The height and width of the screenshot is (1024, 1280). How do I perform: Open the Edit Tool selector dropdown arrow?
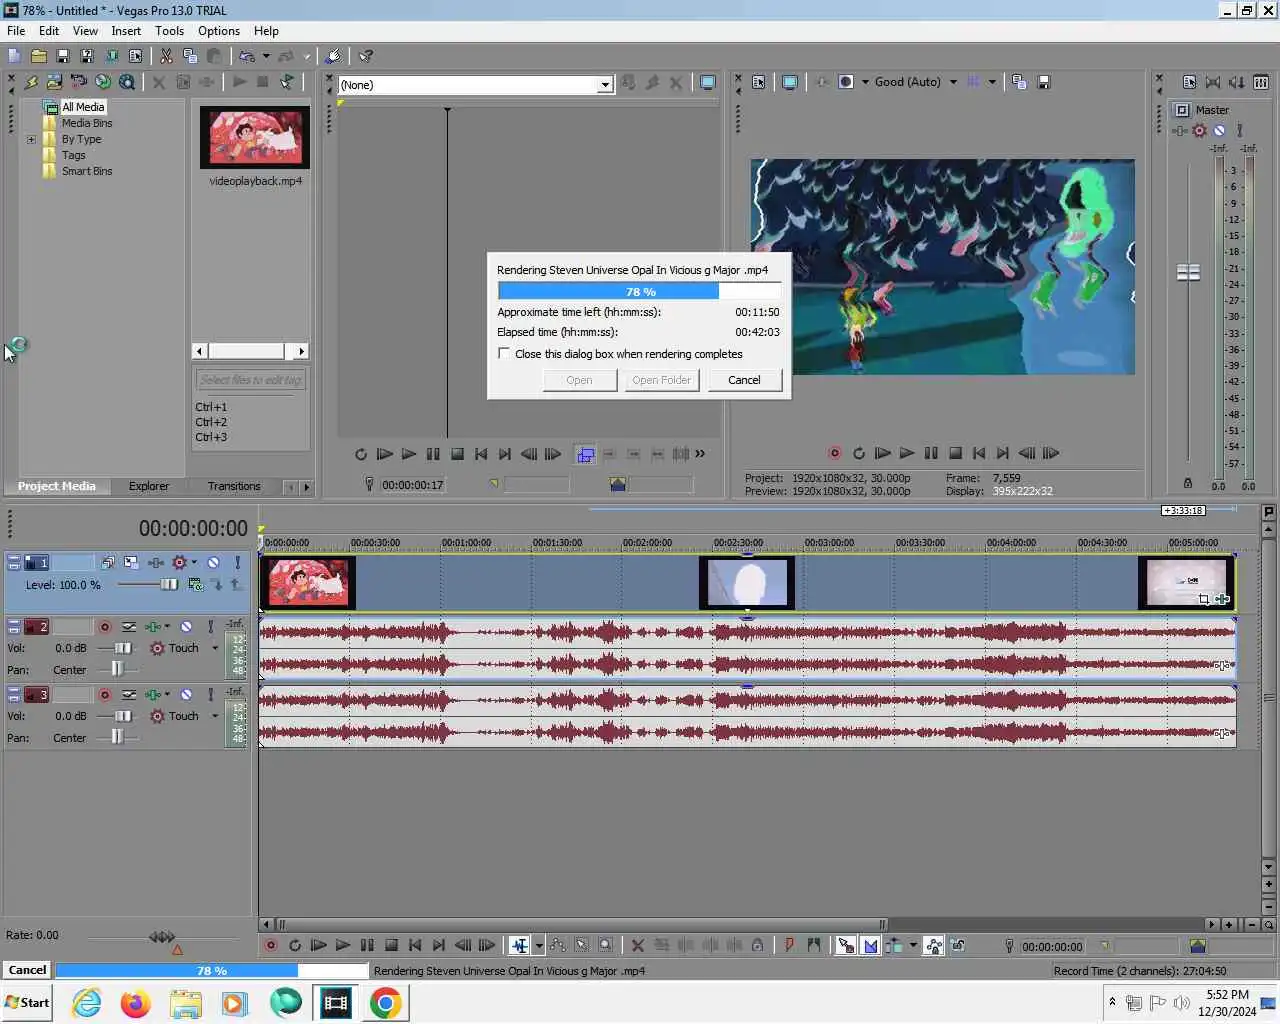(x=539, y=945)
